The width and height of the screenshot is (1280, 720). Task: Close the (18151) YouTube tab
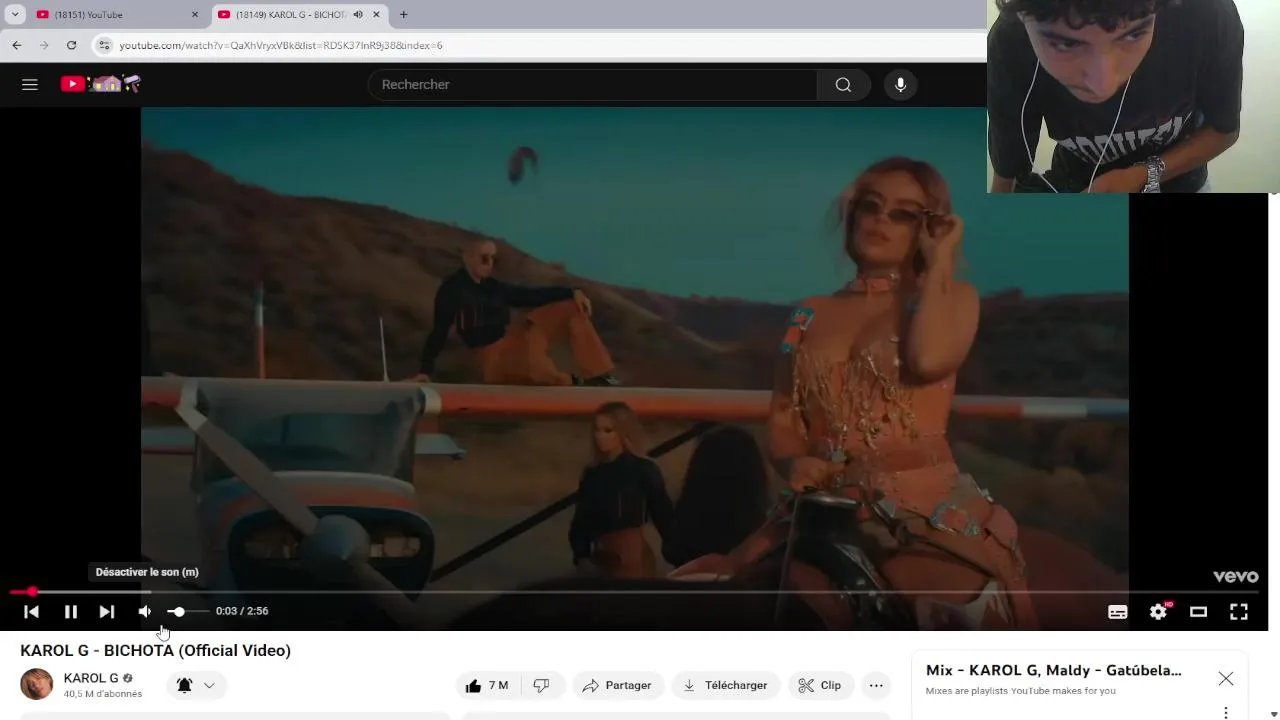[x=195, y=15]
